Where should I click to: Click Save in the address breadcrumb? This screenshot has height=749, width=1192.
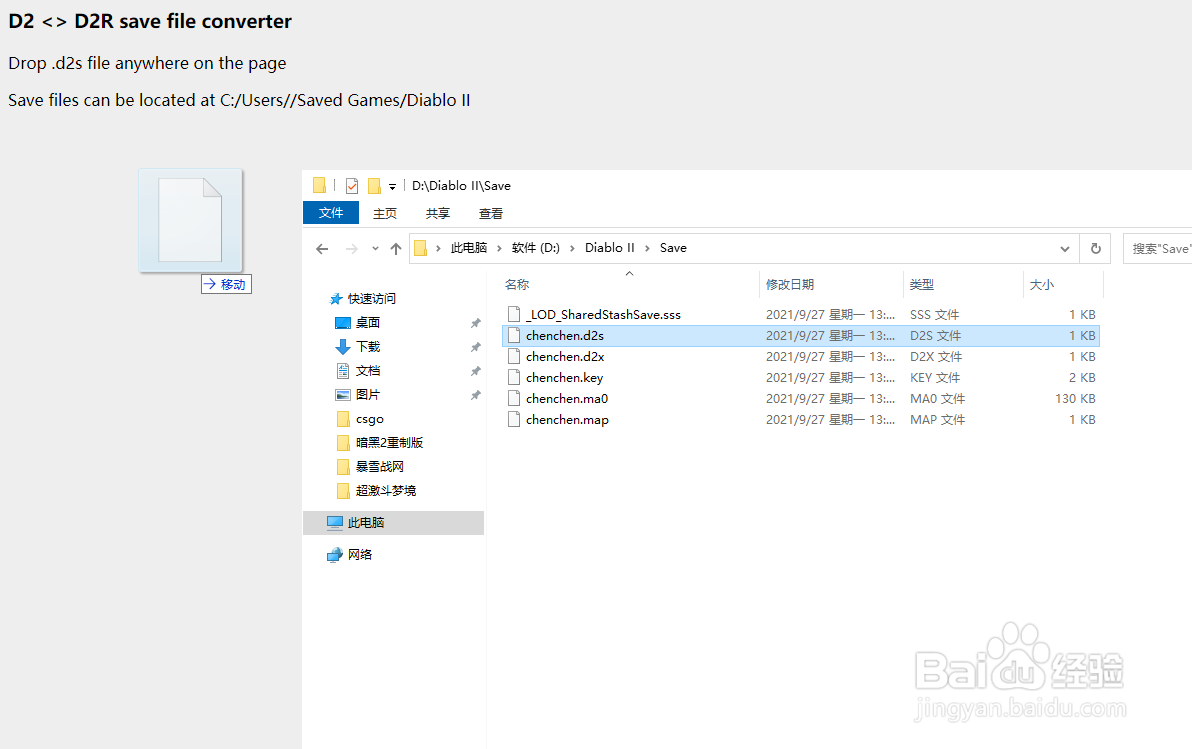click(x=673, y=248)
